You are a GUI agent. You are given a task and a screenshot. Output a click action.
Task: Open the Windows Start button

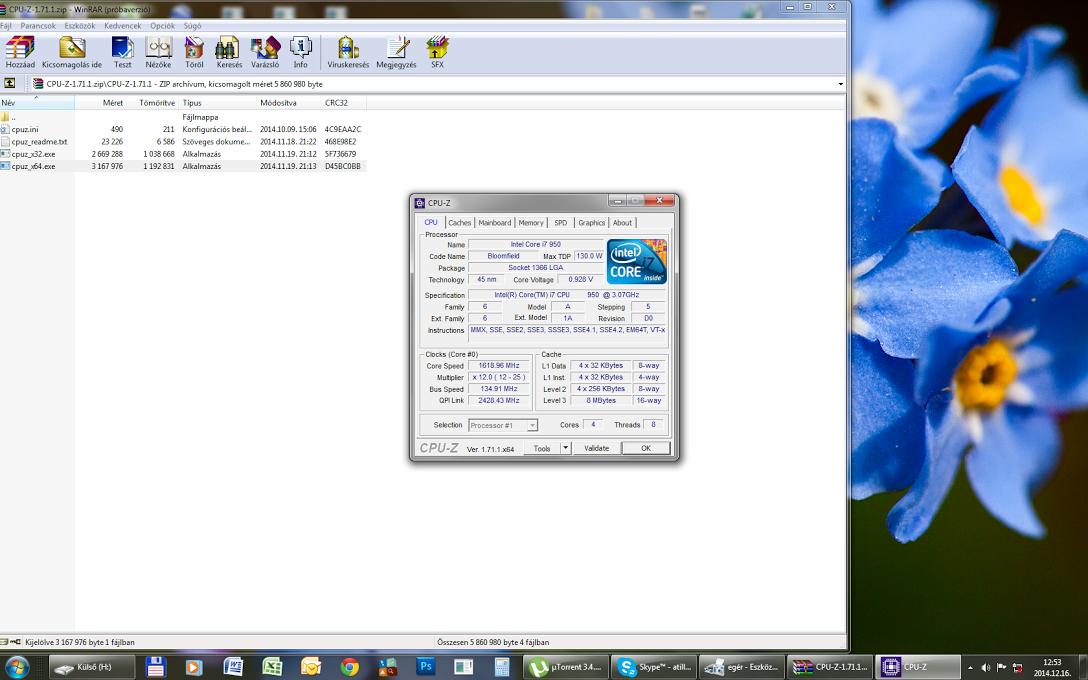coord(15,668)
